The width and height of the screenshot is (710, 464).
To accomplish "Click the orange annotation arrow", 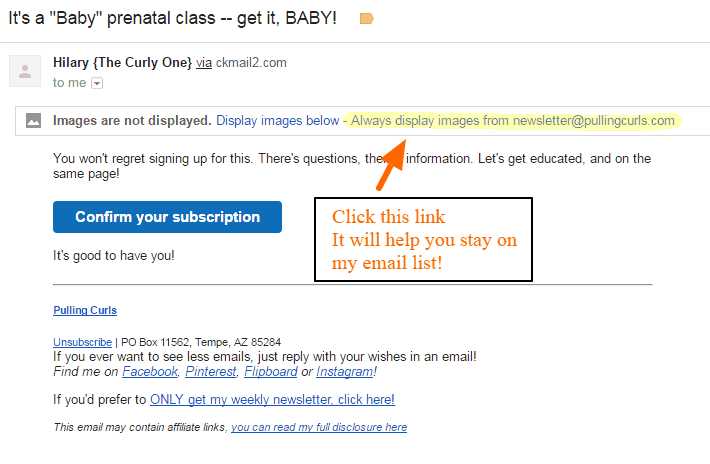I will click(x=390, y=164).
